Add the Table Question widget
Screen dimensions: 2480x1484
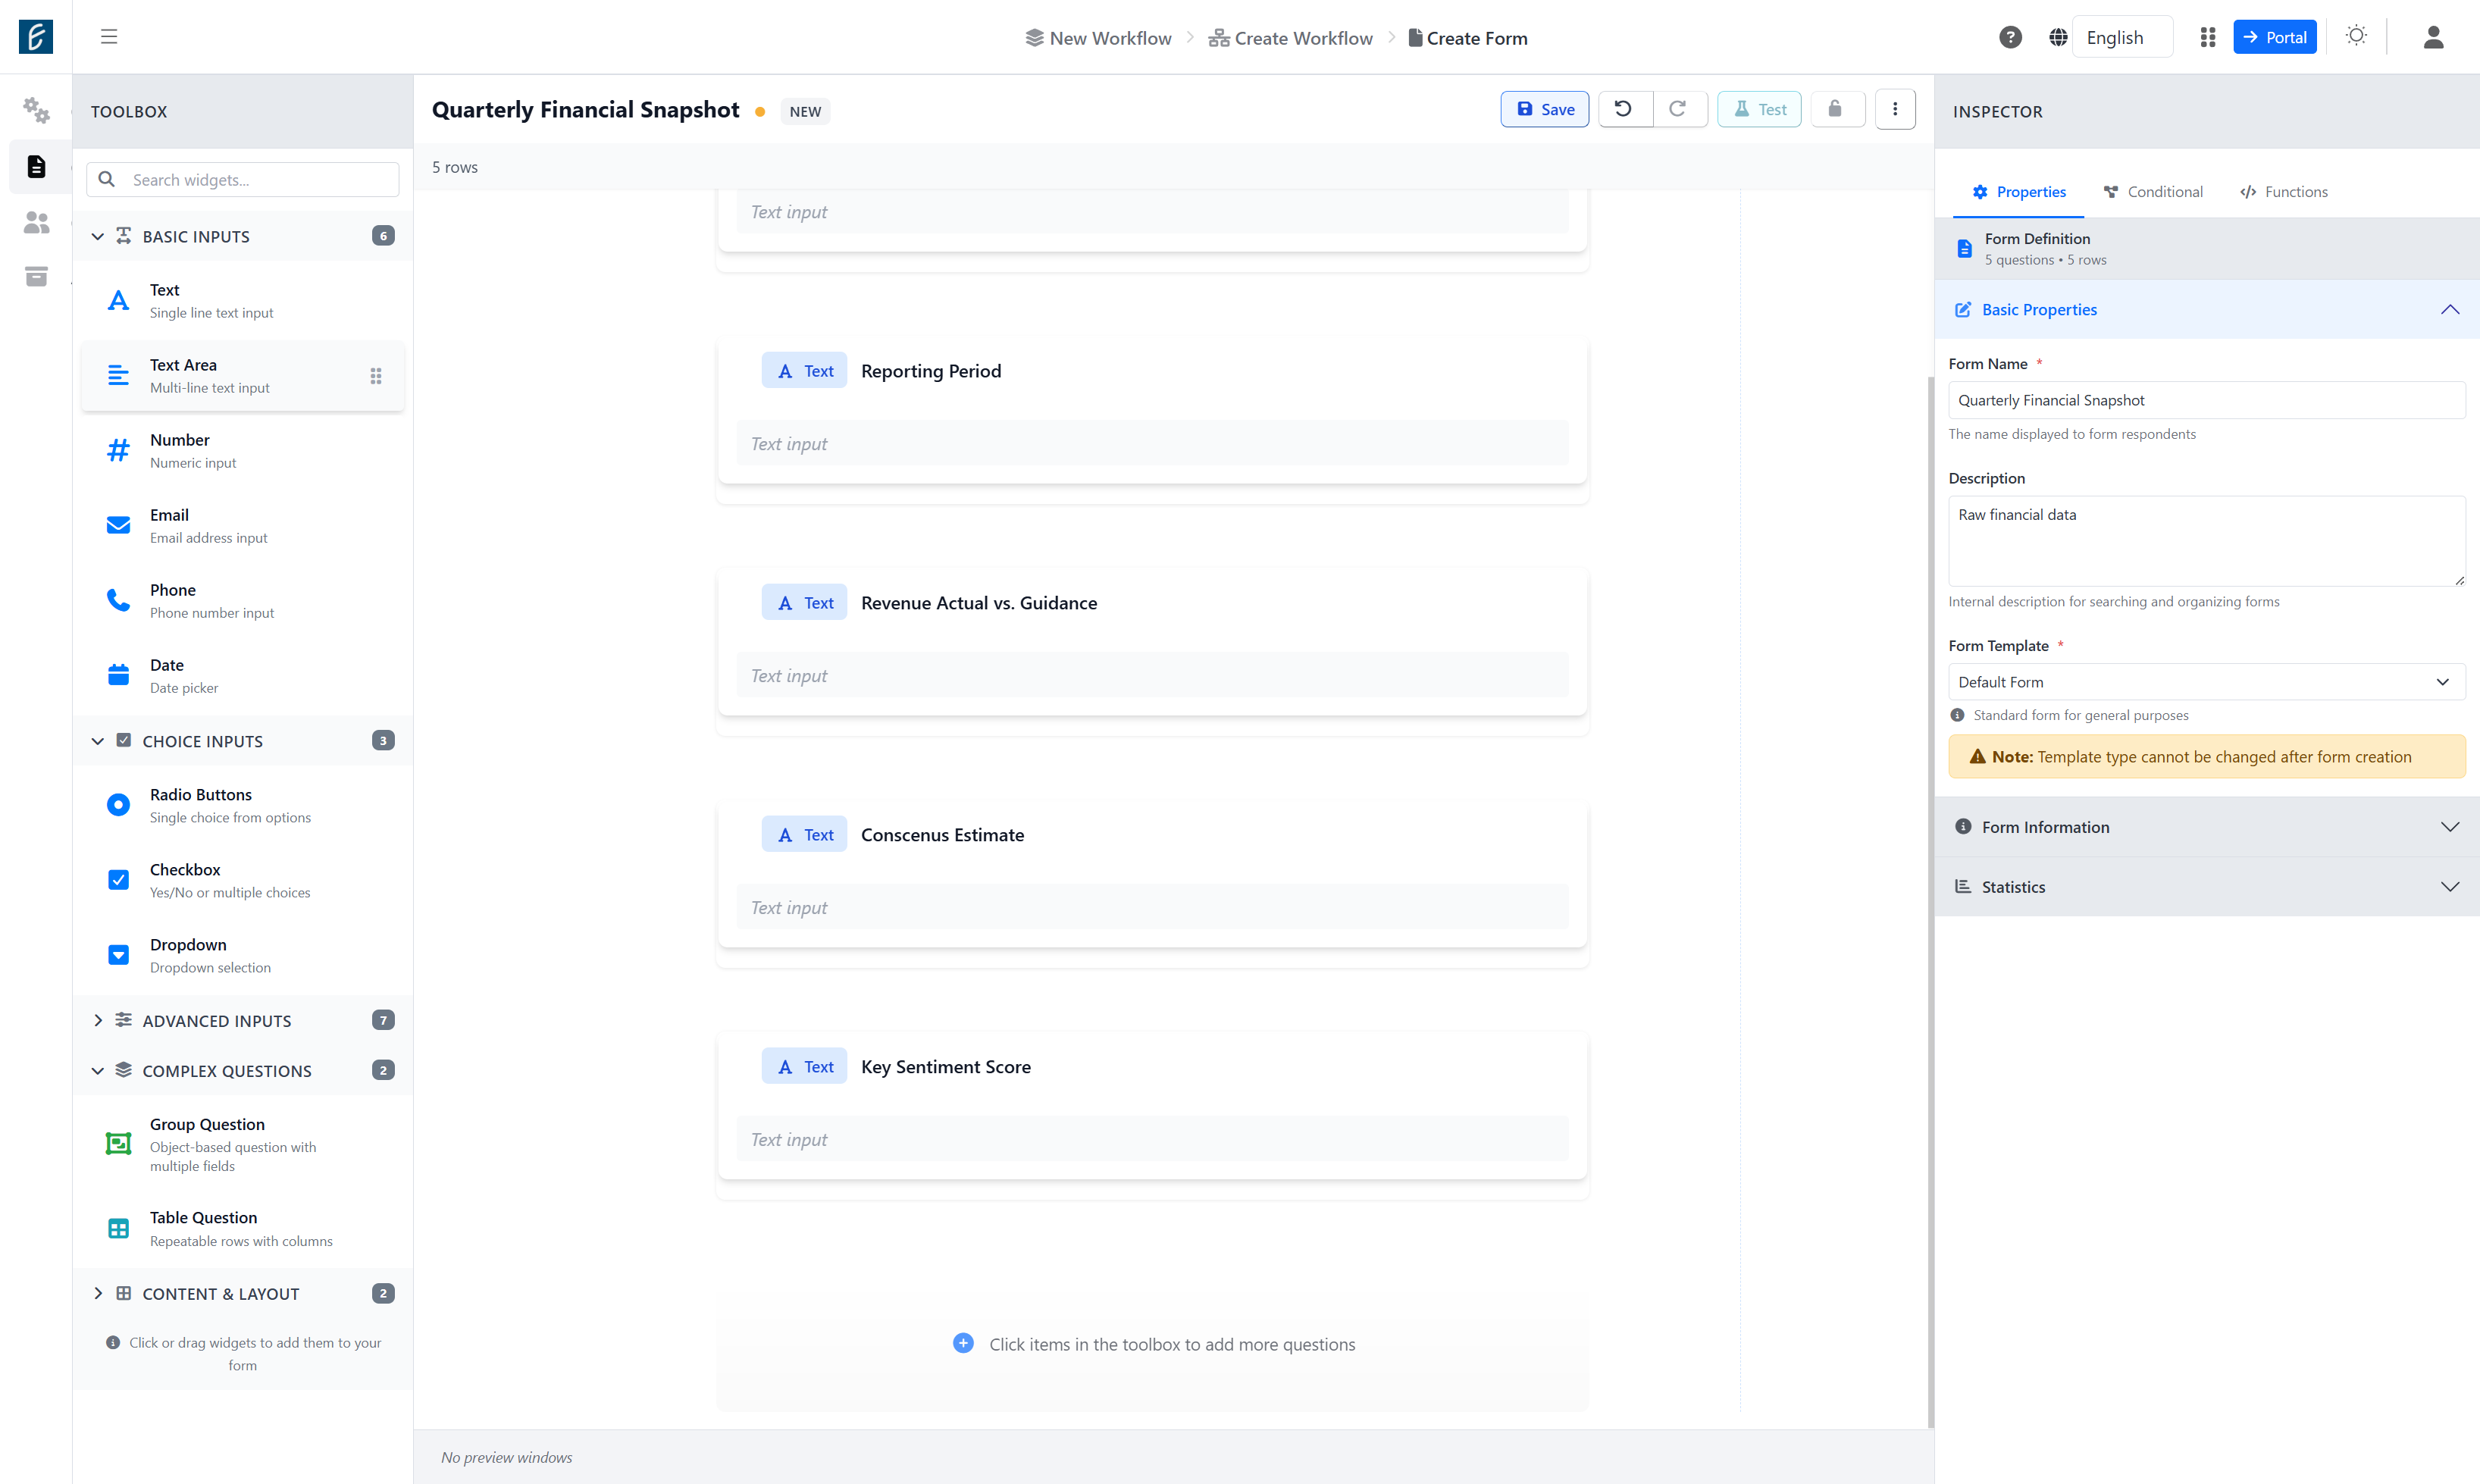[243, 1229]
